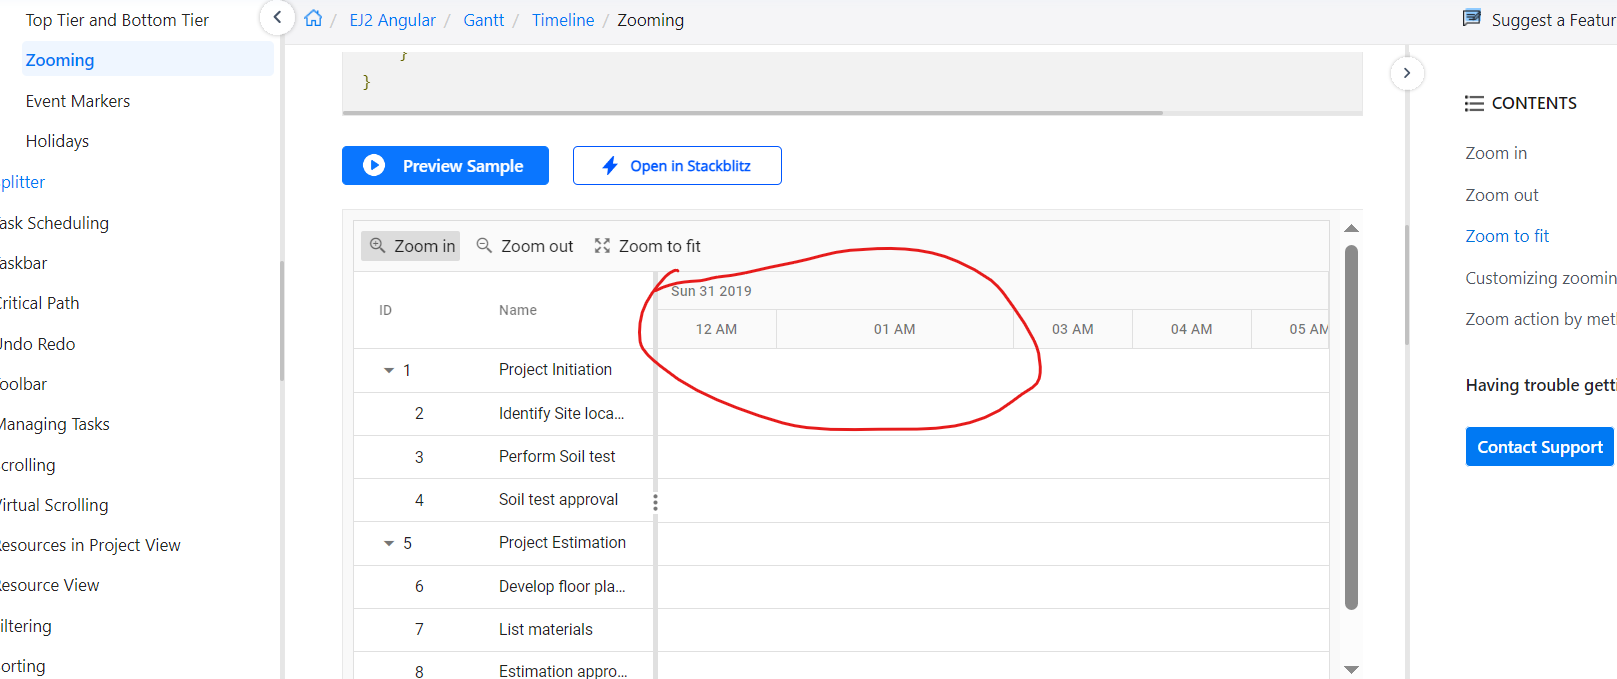The width and height of the screenshot is (1617, 679).
Task: Collapse the left sidebar with the chevron
Action: coord(277,17)
